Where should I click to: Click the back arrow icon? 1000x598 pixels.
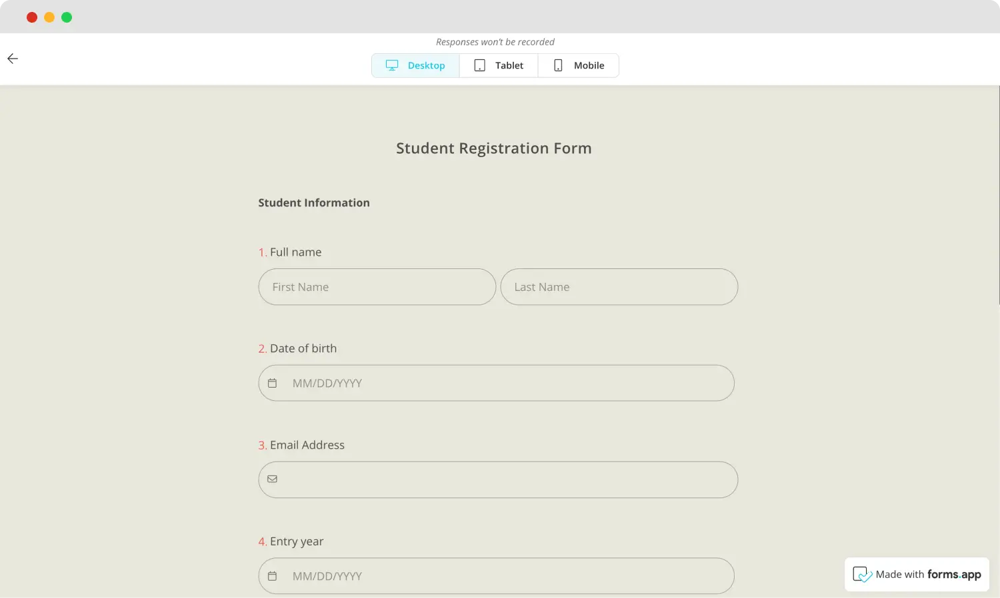point(13,59)
